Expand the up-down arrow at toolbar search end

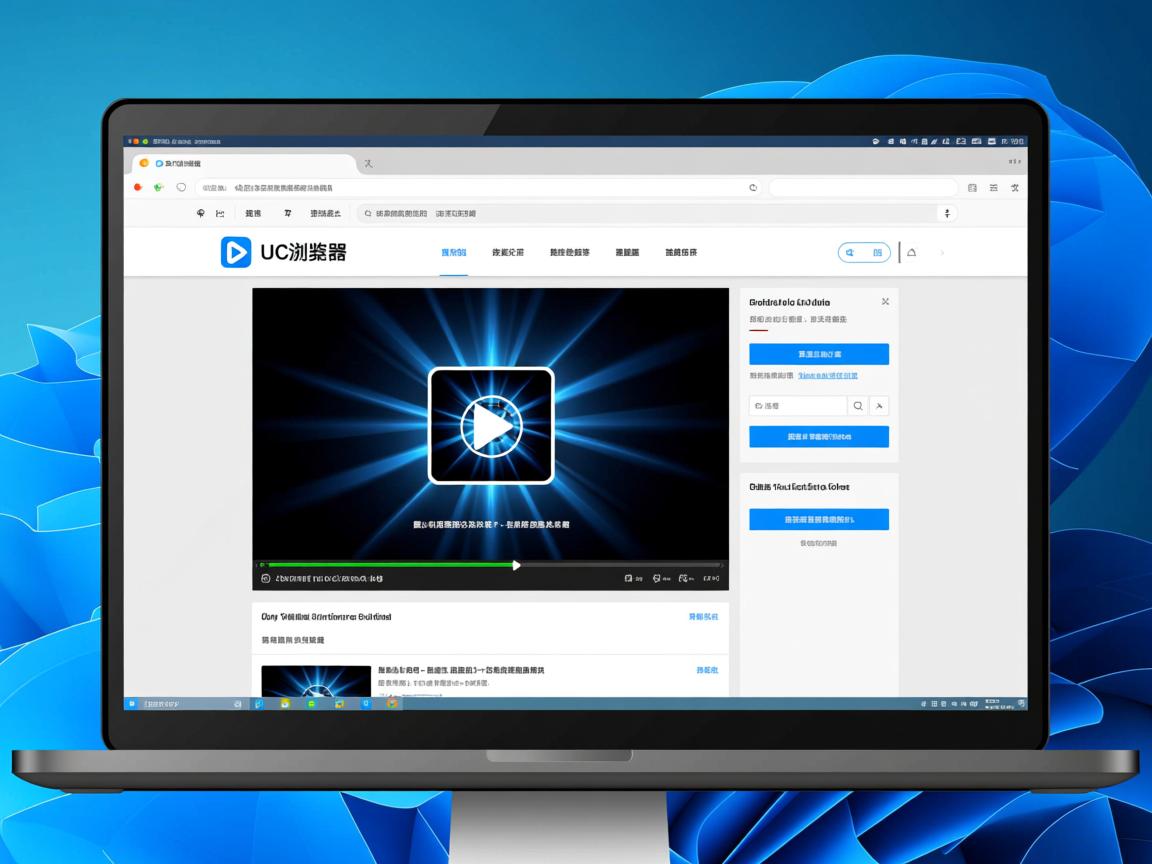[x=946, y=213]
